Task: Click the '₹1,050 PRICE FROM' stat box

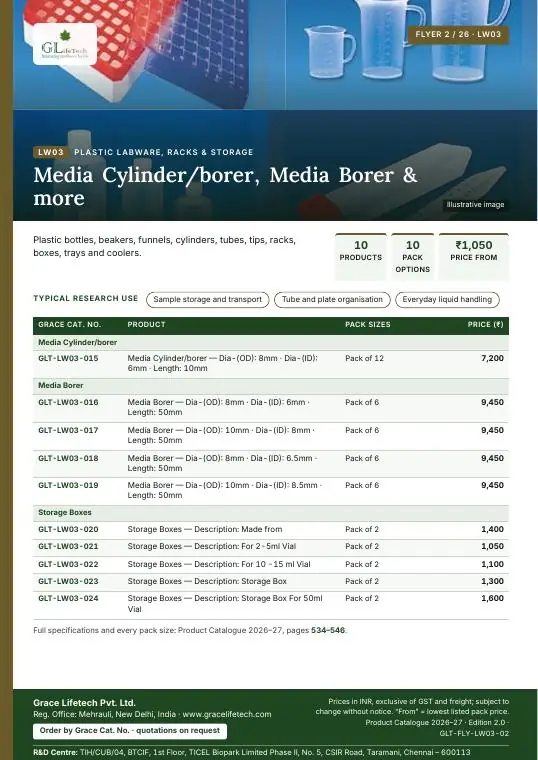Action: pyautogui.click(x=474, y=256)
